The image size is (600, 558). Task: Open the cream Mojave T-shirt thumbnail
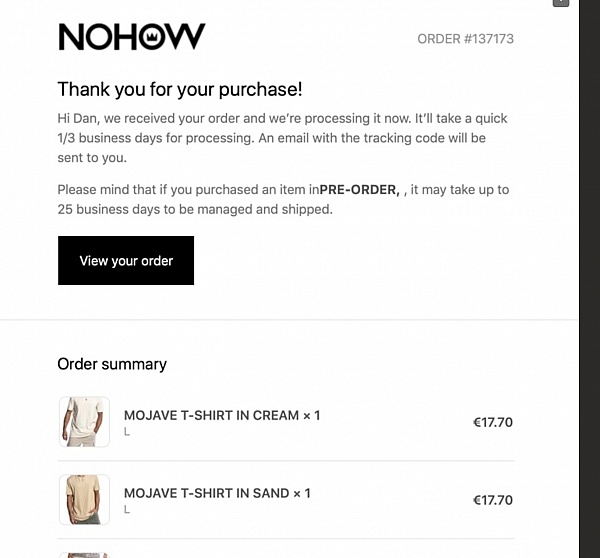click(84, 421)
